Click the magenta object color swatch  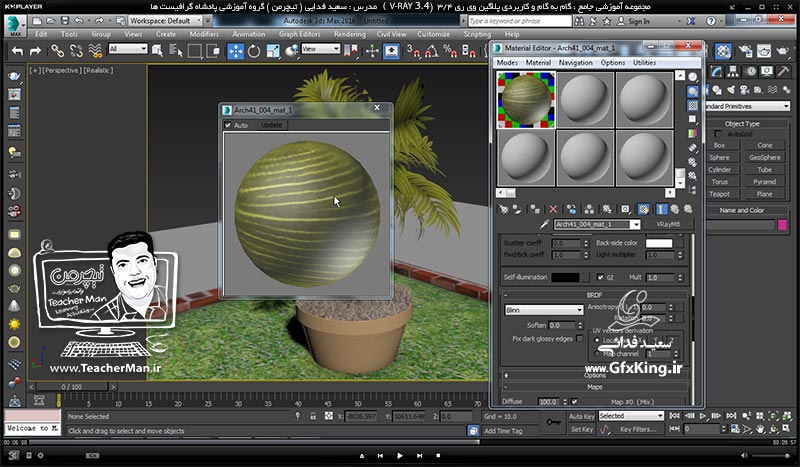[x=782, y=225]
